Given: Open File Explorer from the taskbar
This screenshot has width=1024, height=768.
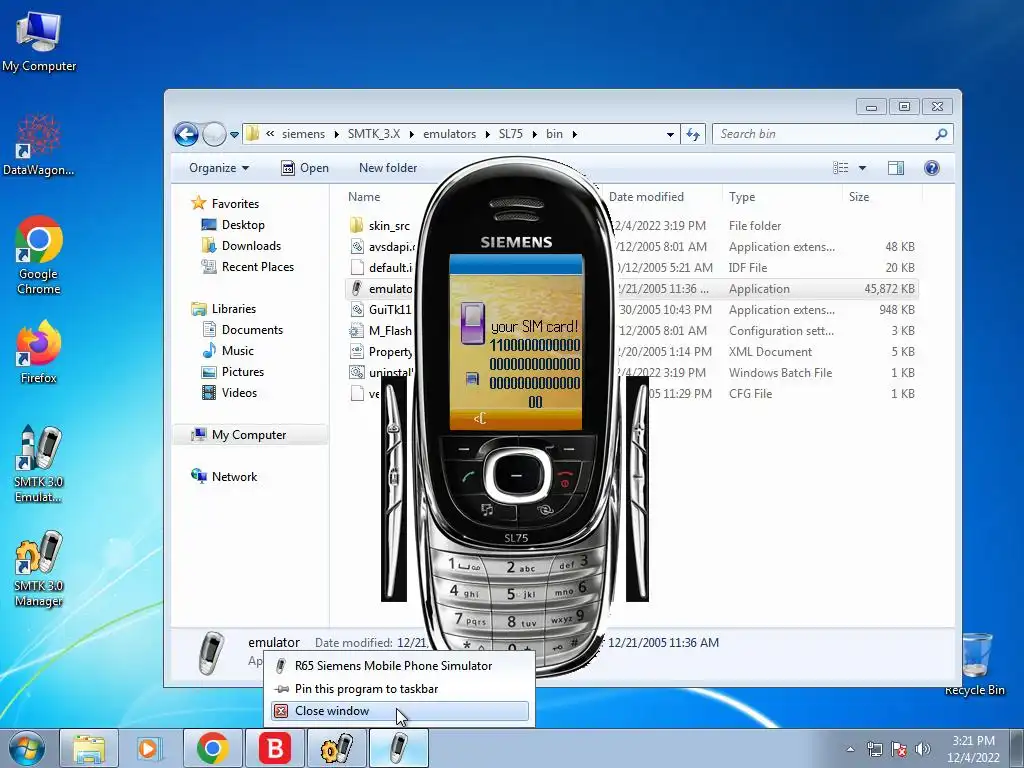Looking at the screenshot, I should click(x=89, y=748).
